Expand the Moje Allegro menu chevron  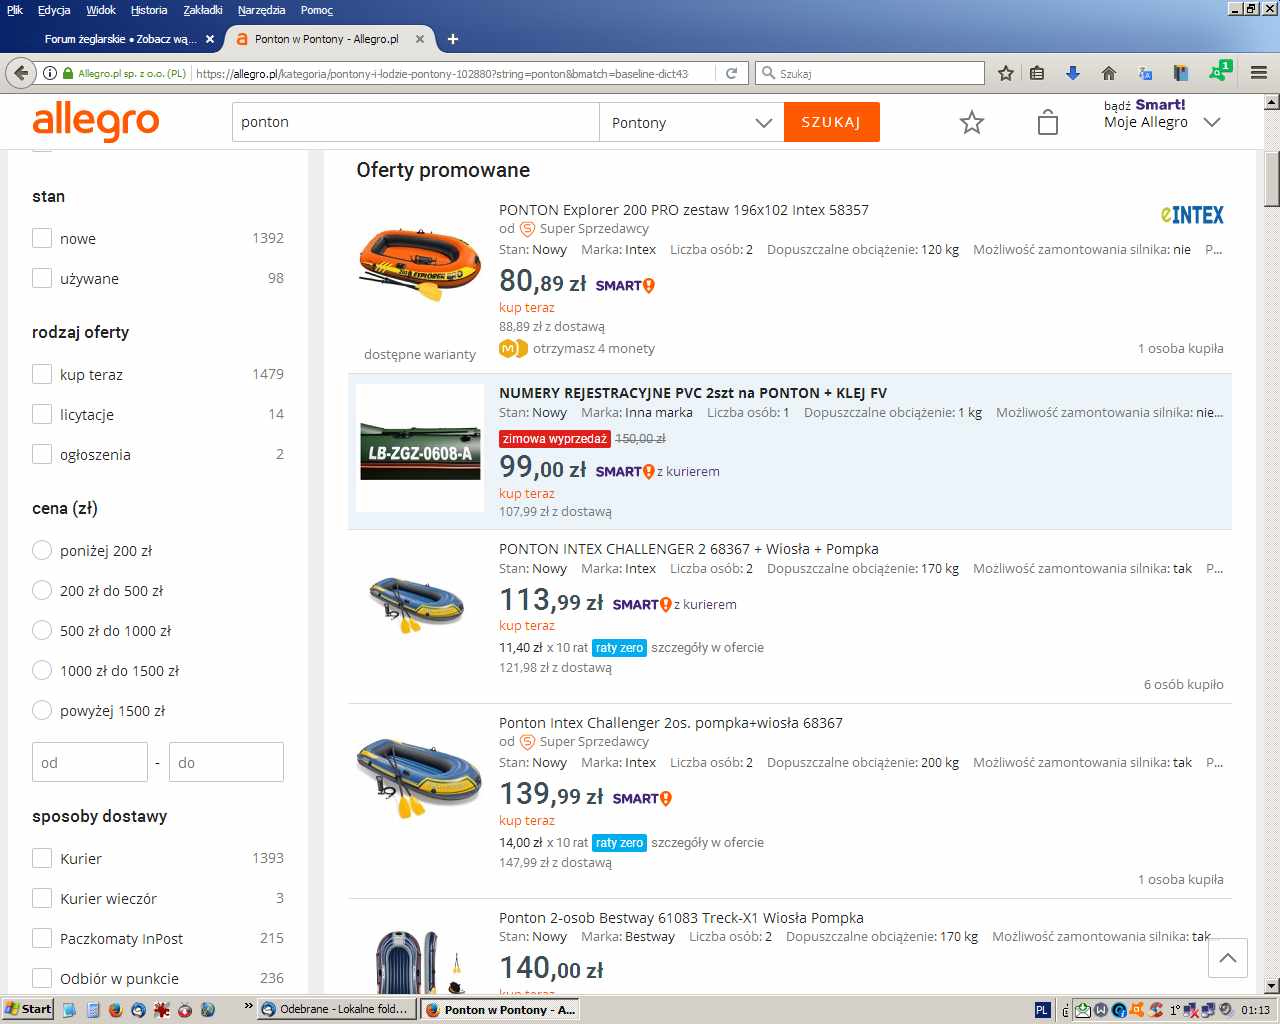pos(1212,122)
